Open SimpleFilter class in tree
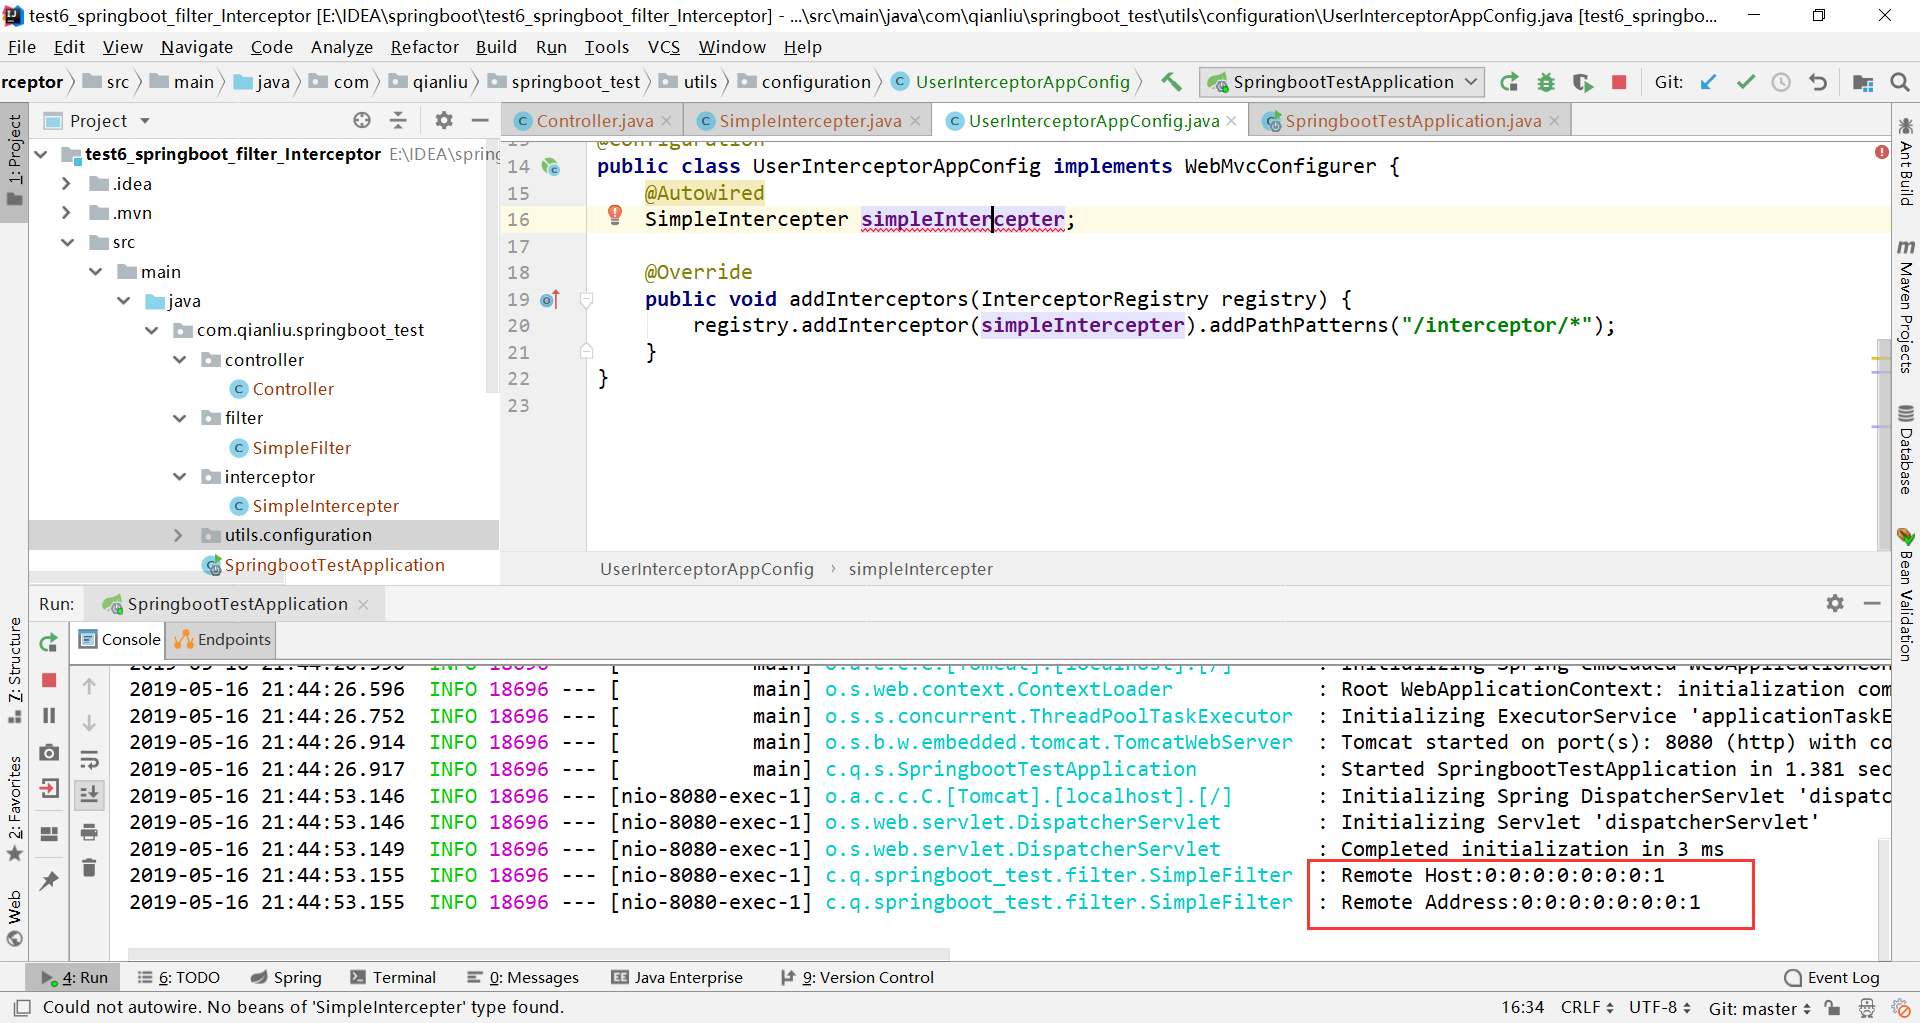This screenshot has width=1920, height=1023. 301,448
